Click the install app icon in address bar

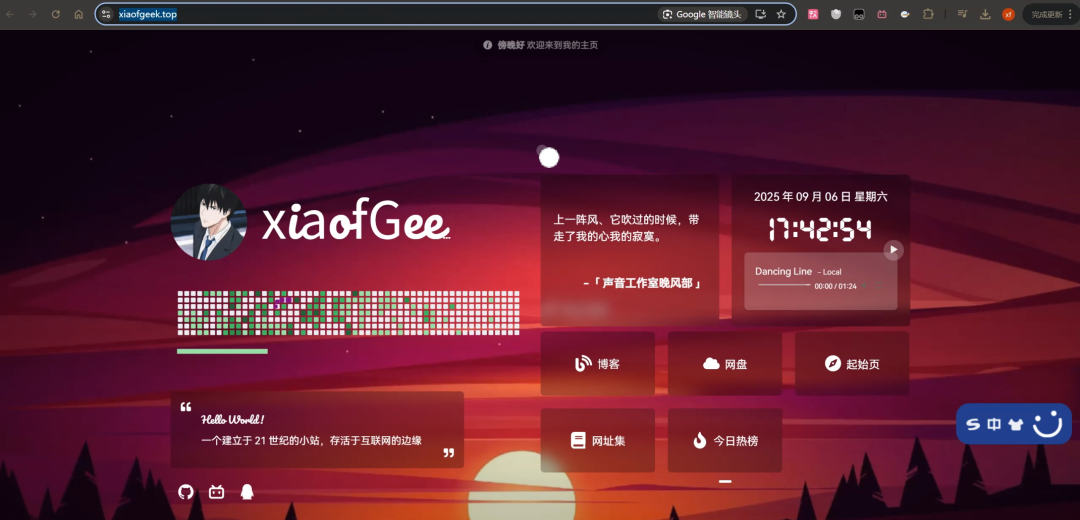(760, 14)
